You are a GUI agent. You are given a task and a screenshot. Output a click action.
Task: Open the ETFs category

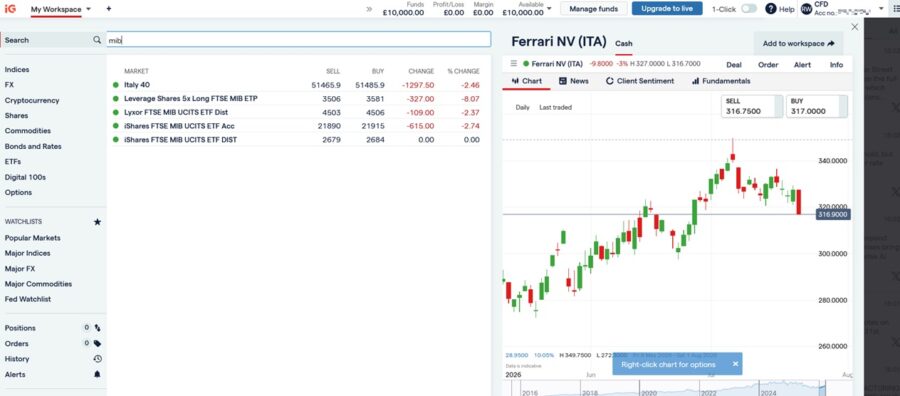click(x=13, y=162)
